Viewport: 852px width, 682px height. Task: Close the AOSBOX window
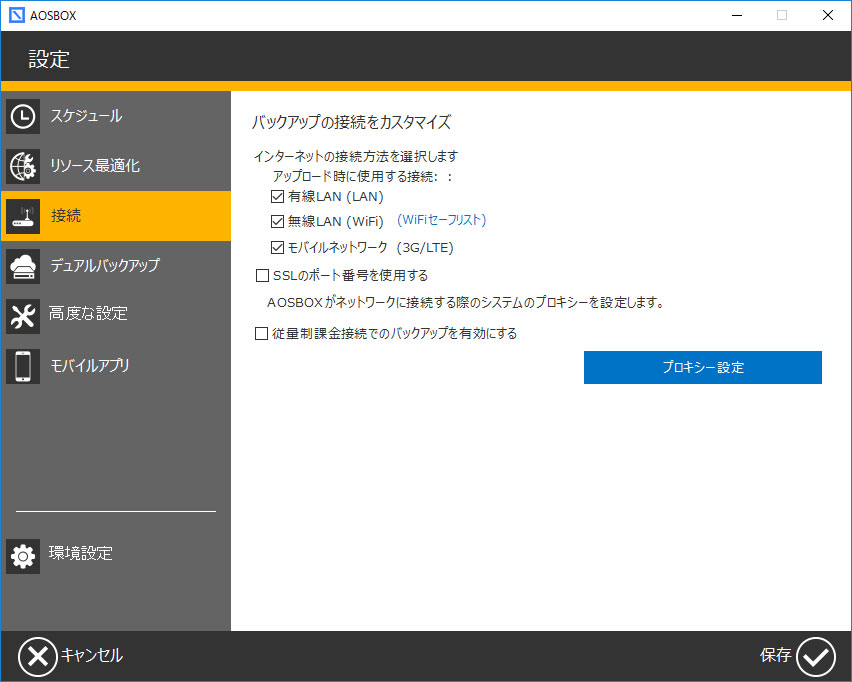(828, 15)
